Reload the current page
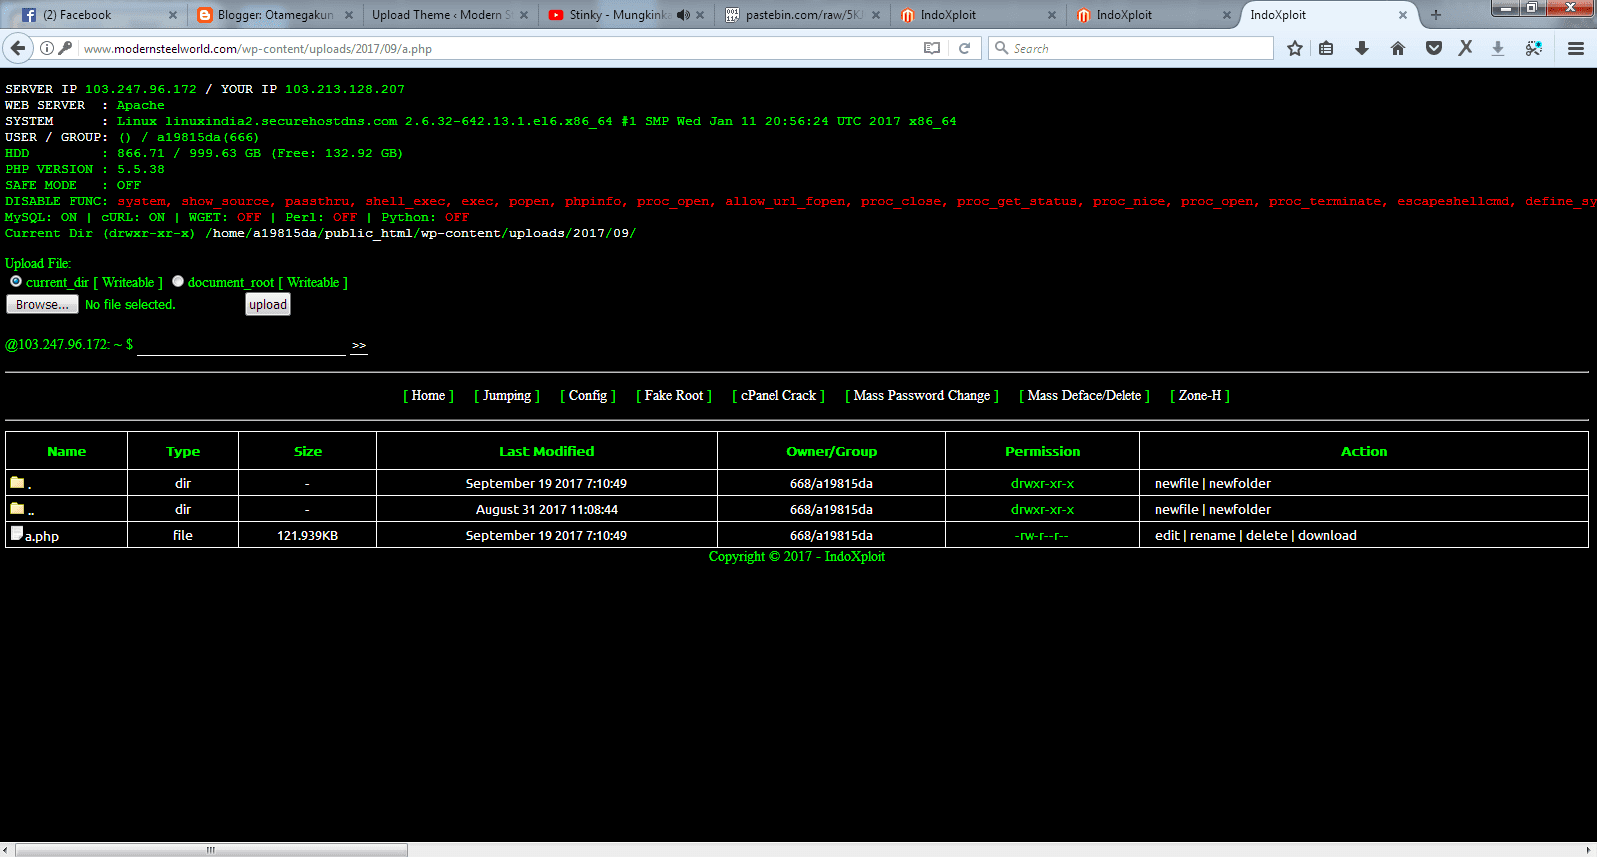1597x857 pixels. [x=965, y=48]
